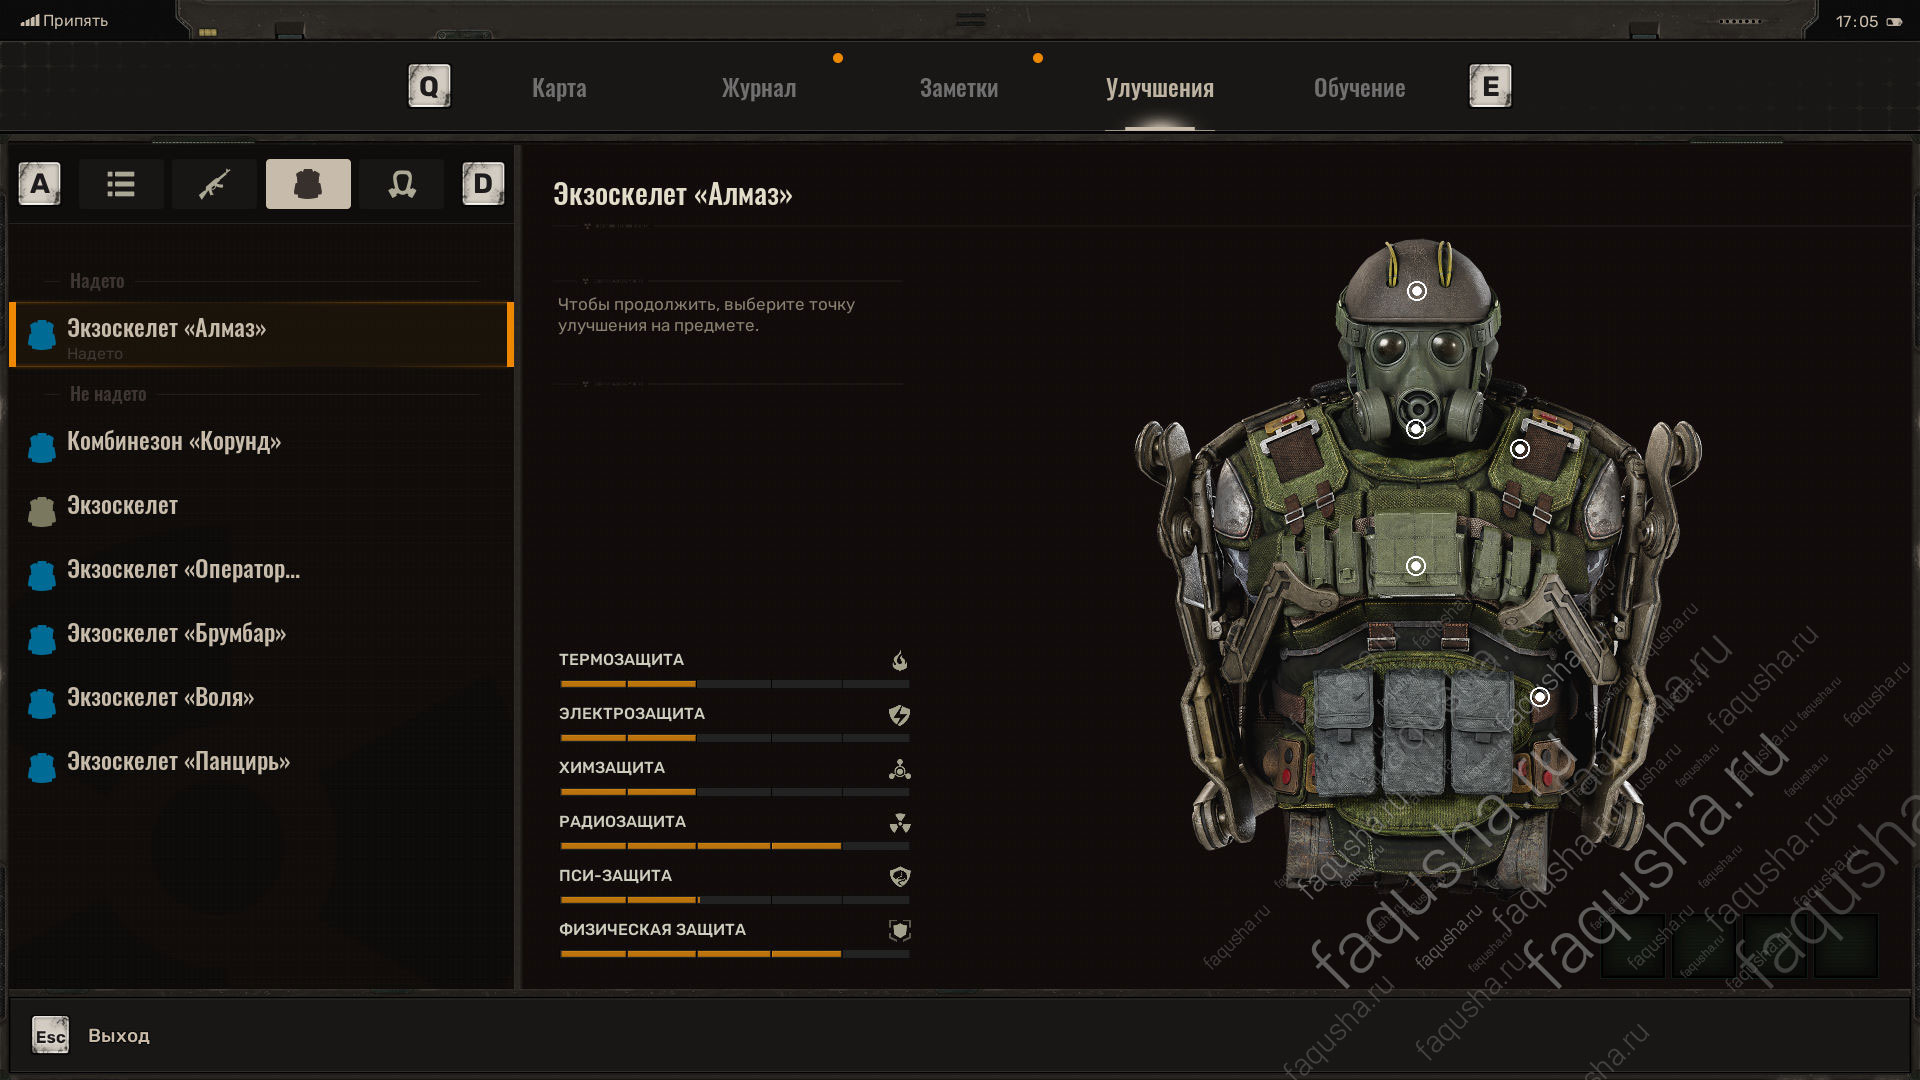Click the Электрозащита stat bar
This screenshot has width=1920, height=1080.
click(x=735, y=738)
